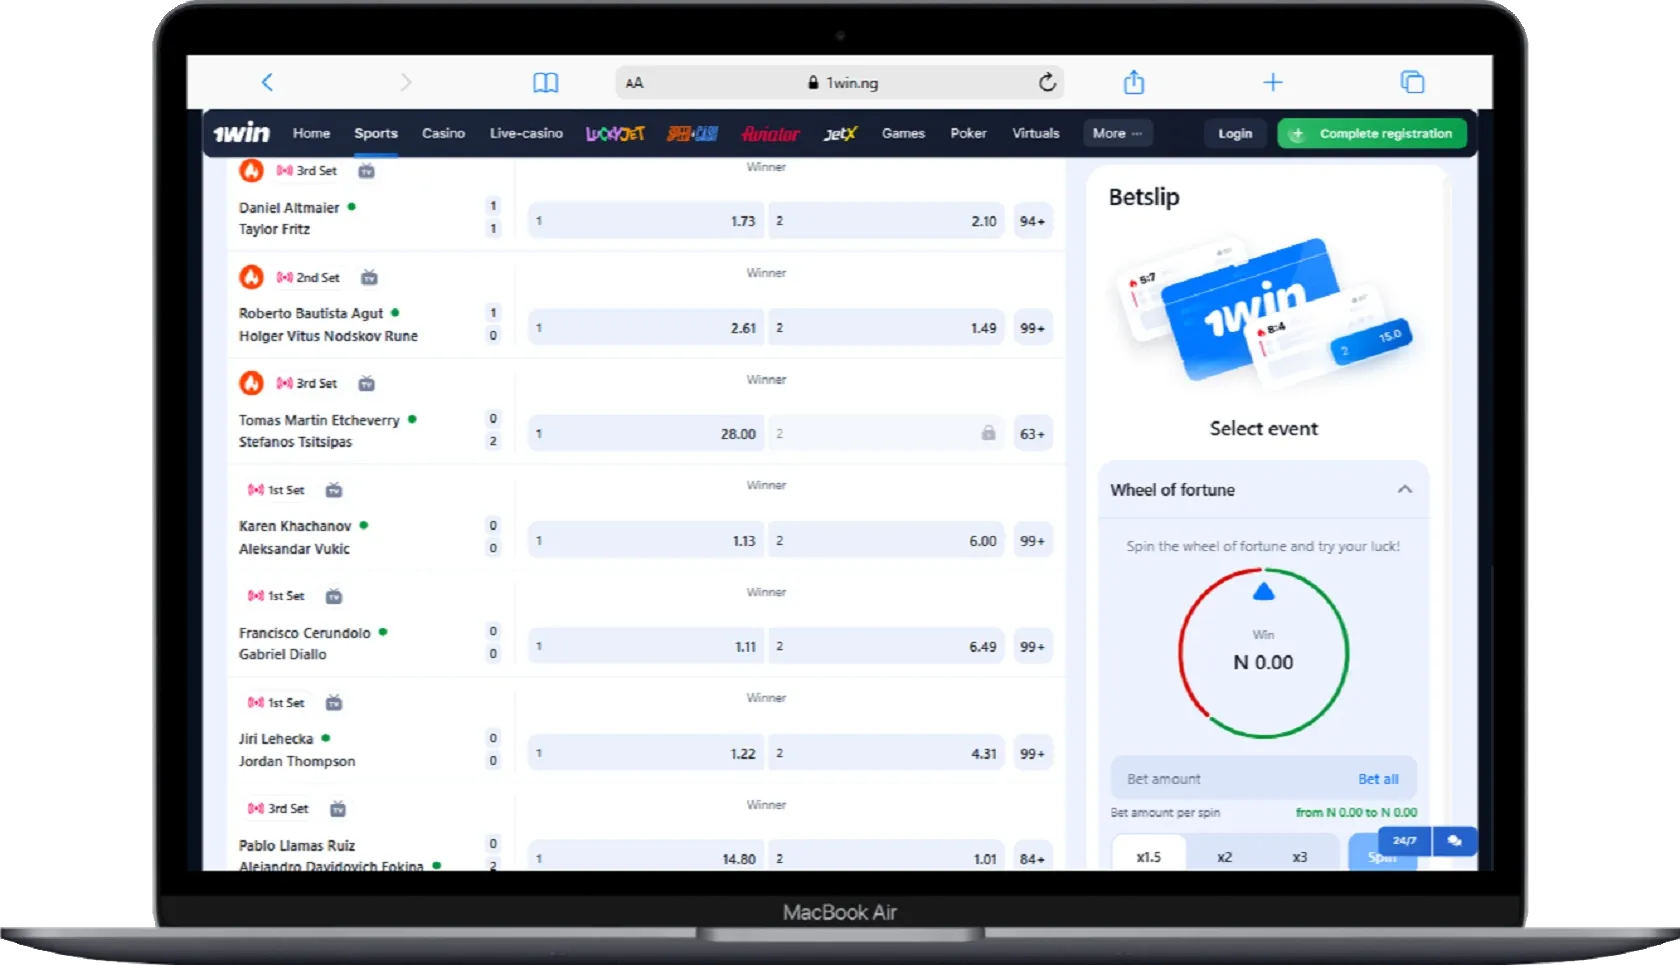This screenshot has height=965, width=1680.
Task: Expand 99+ markets for Khachanov vs Vukic
Action: pos(1032,541)
